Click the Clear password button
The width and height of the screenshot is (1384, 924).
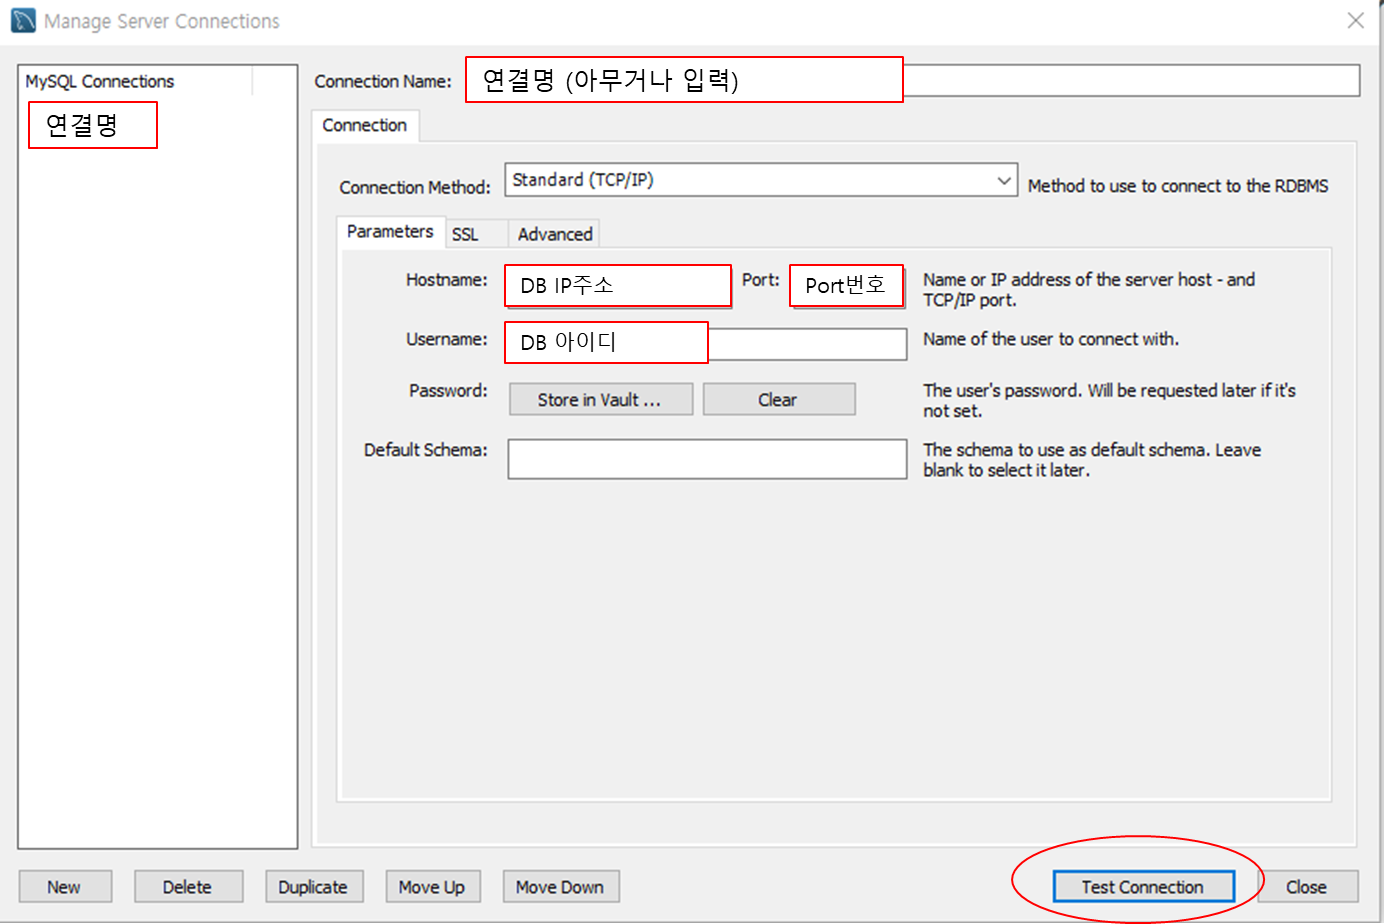[x=779, y=400]
